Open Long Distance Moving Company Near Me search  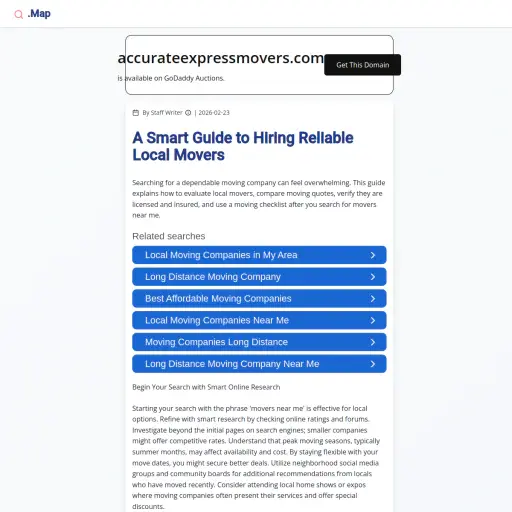click(259, 364)
